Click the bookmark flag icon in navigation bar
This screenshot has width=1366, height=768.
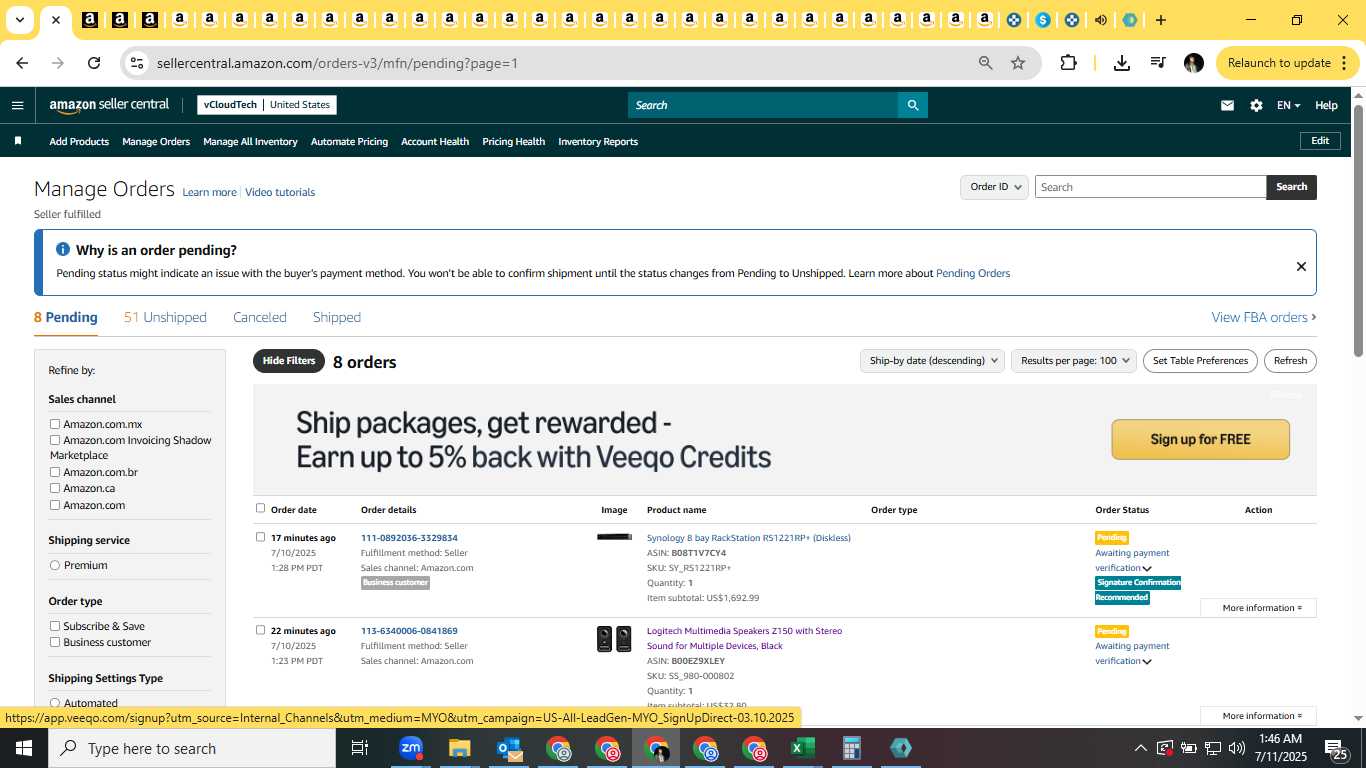(17, 141)
